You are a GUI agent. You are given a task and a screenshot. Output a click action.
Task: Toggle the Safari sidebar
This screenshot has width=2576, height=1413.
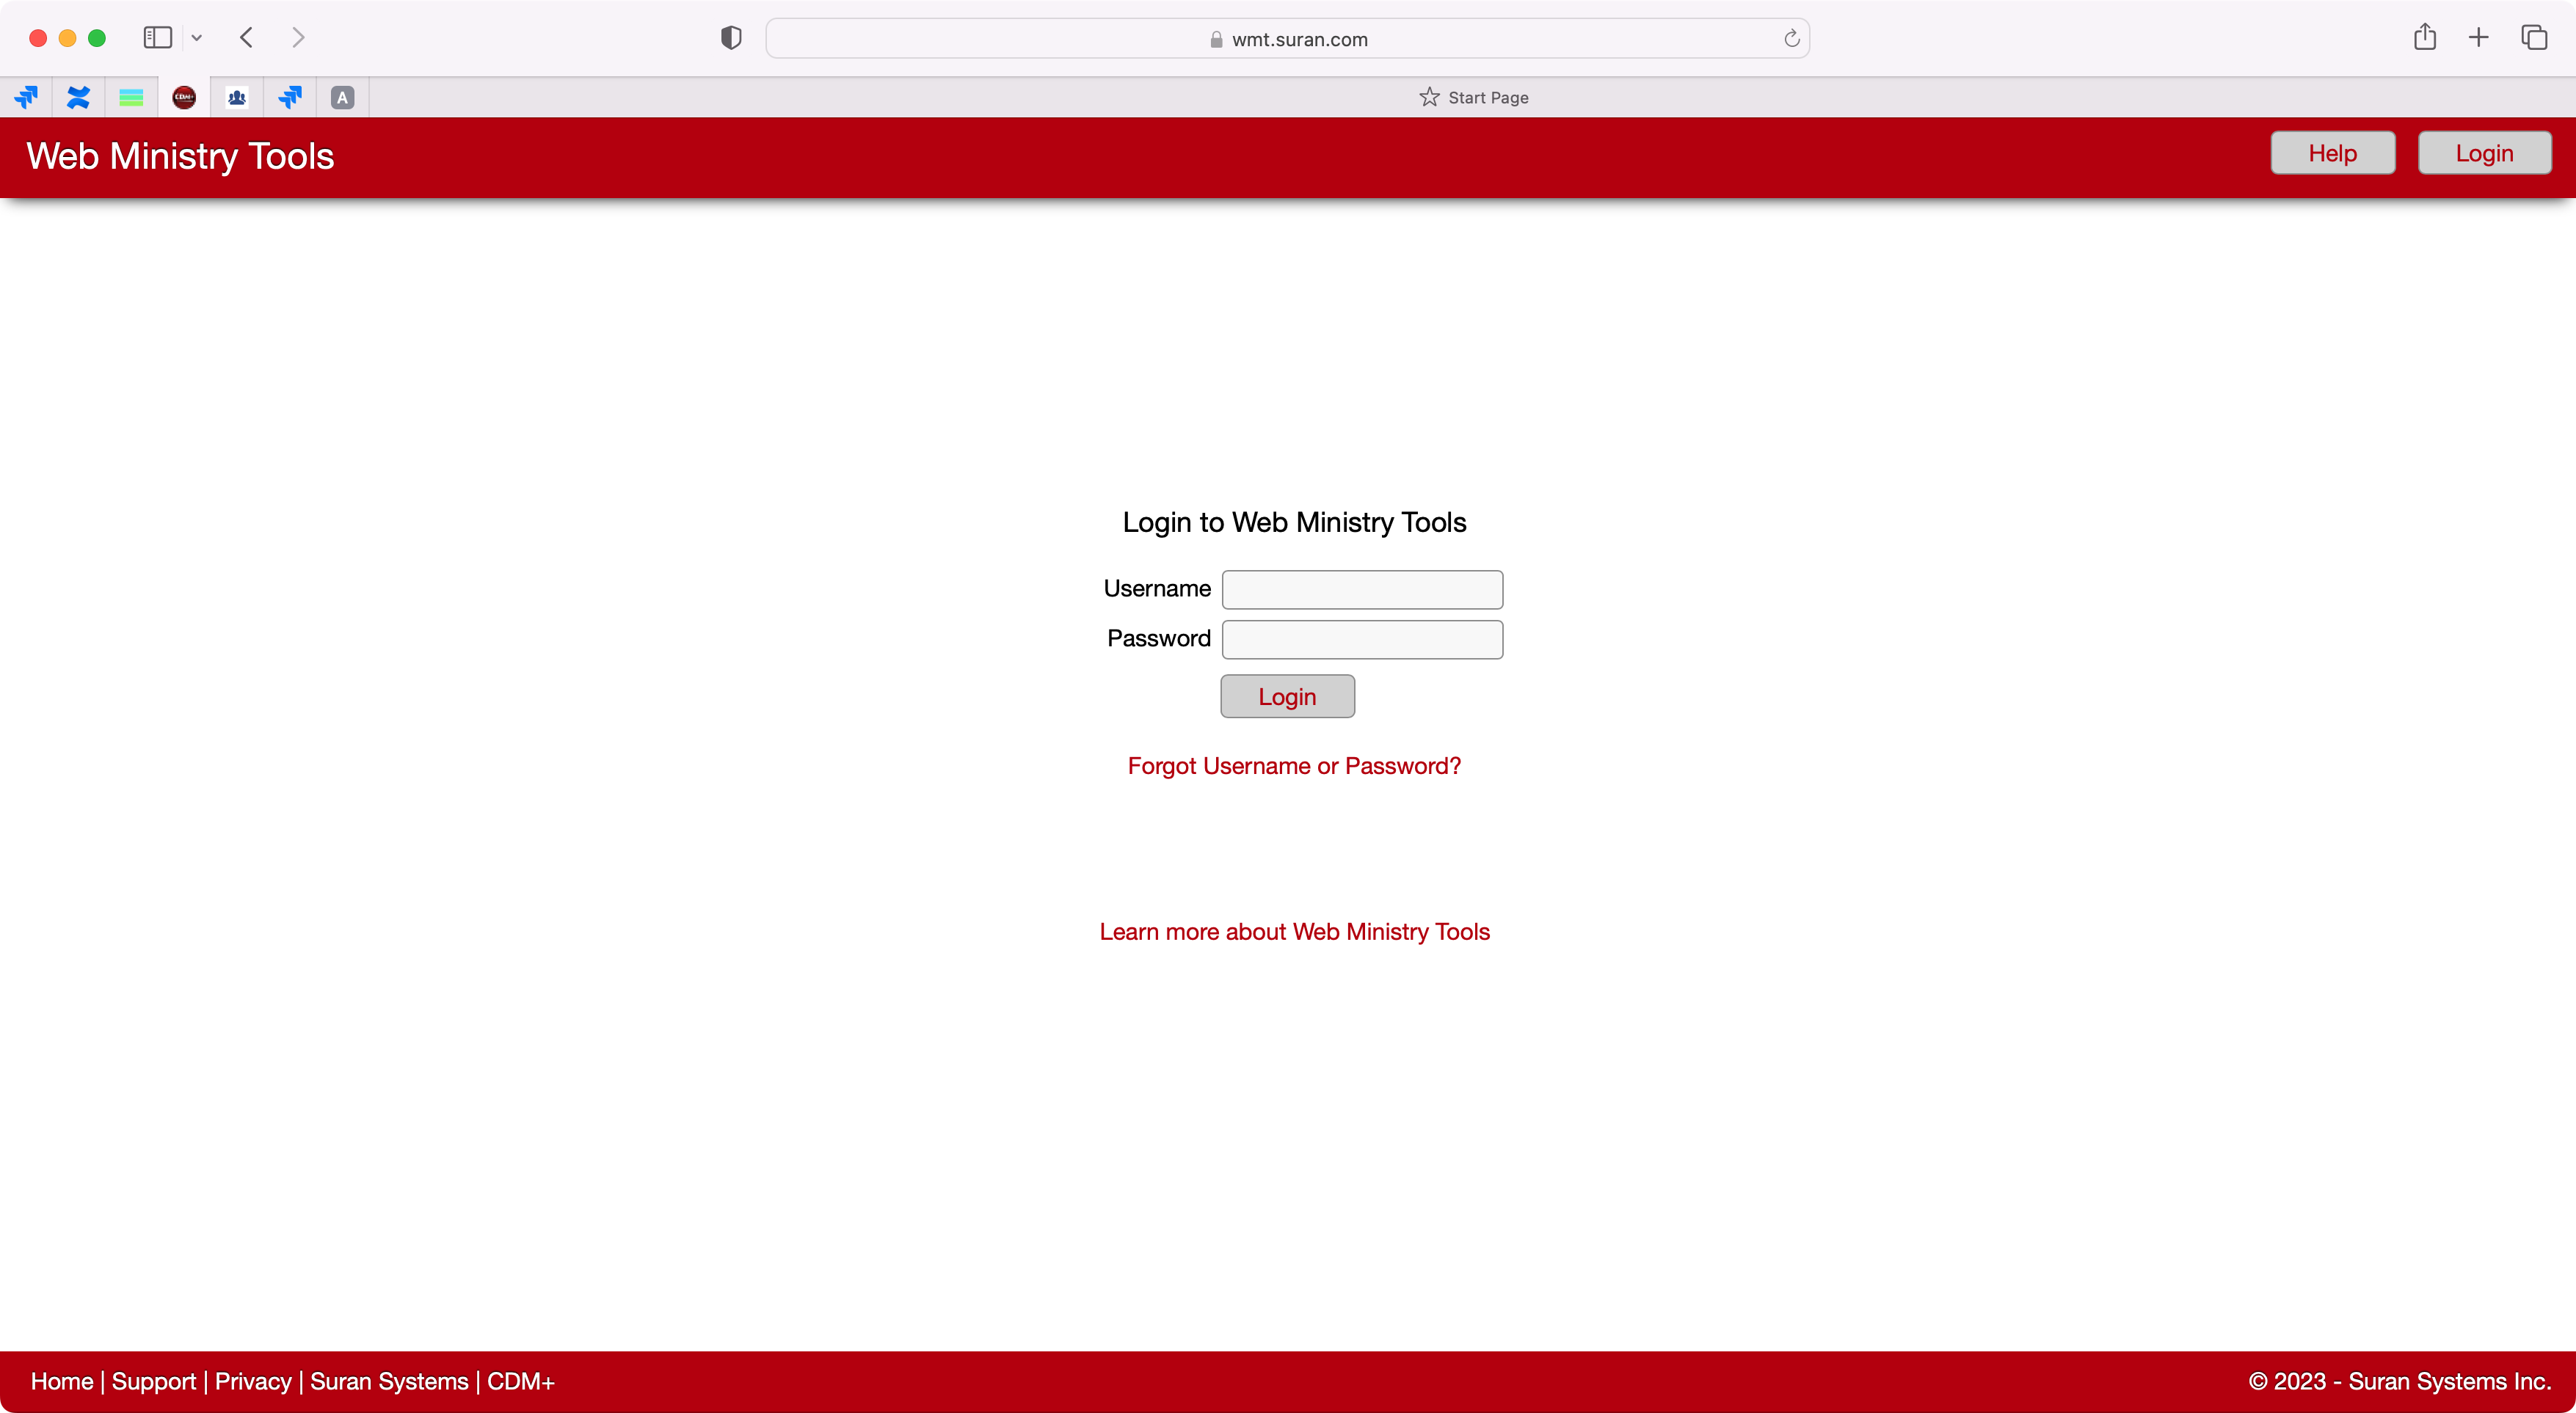point(158,38)
